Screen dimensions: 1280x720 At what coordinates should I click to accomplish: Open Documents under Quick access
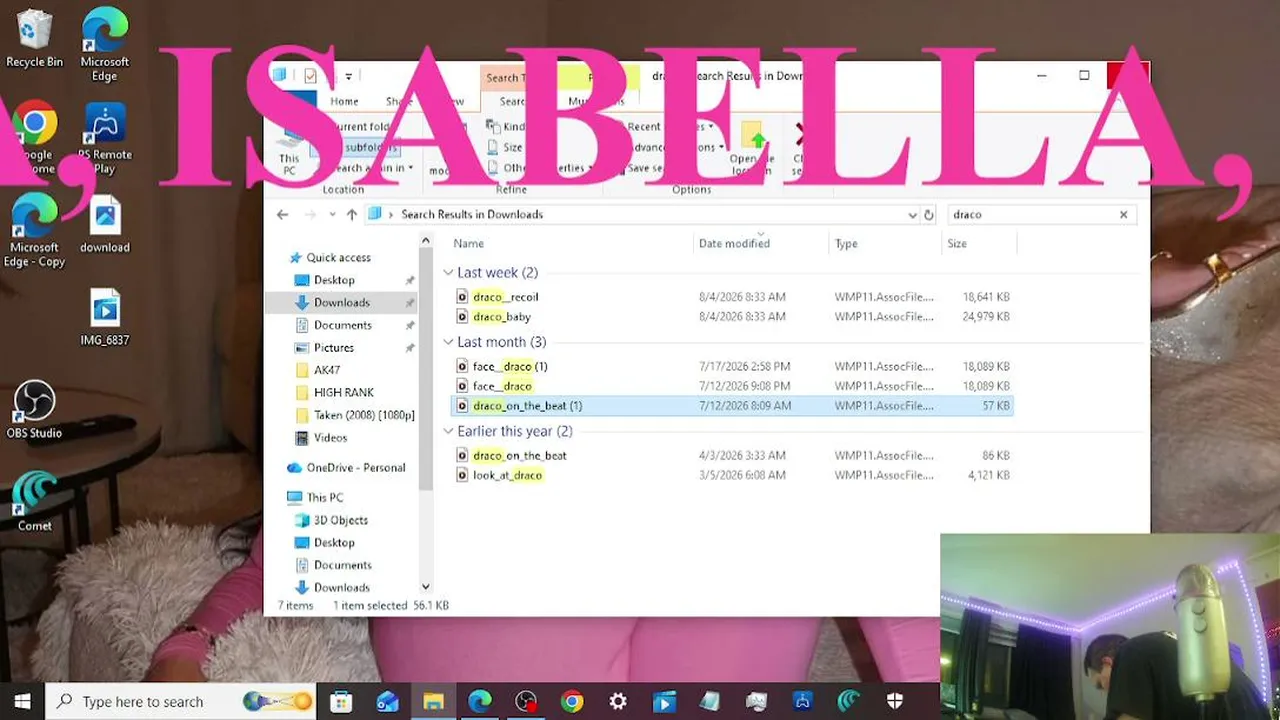pyautogui.click(x=342, y=325)
